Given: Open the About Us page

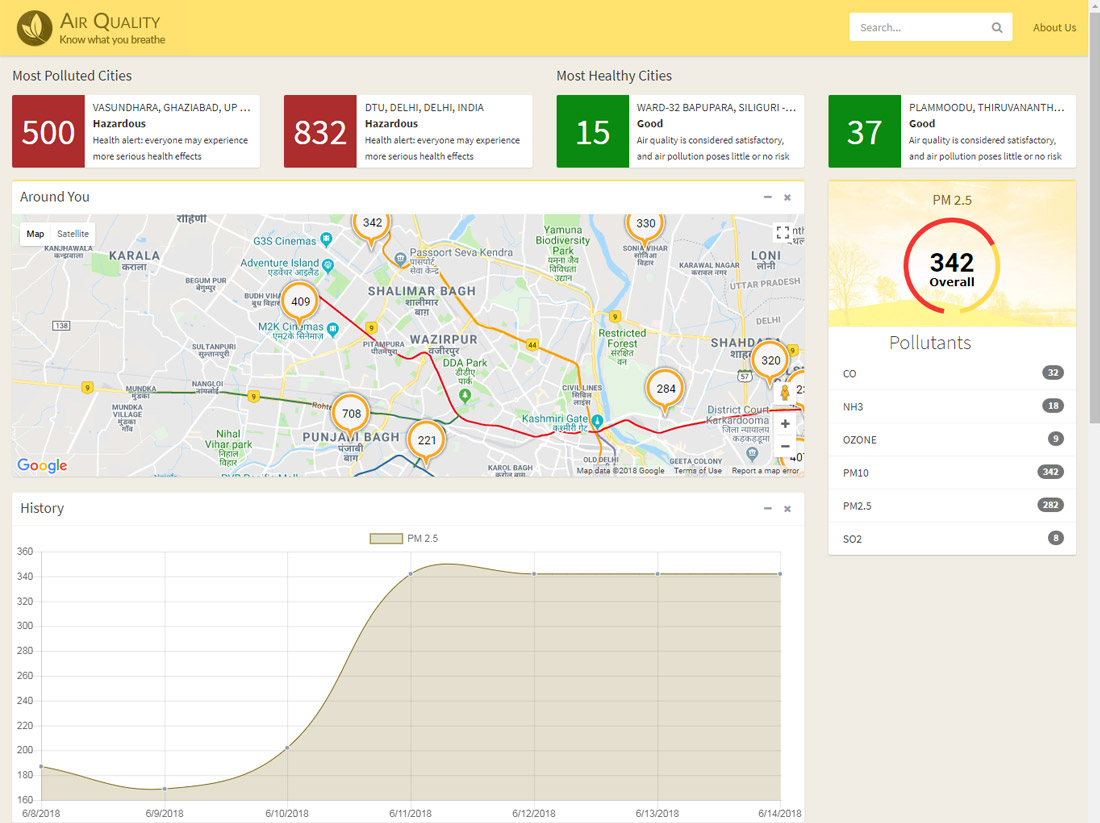Looking at the screenshot, I should [1054, 28].
